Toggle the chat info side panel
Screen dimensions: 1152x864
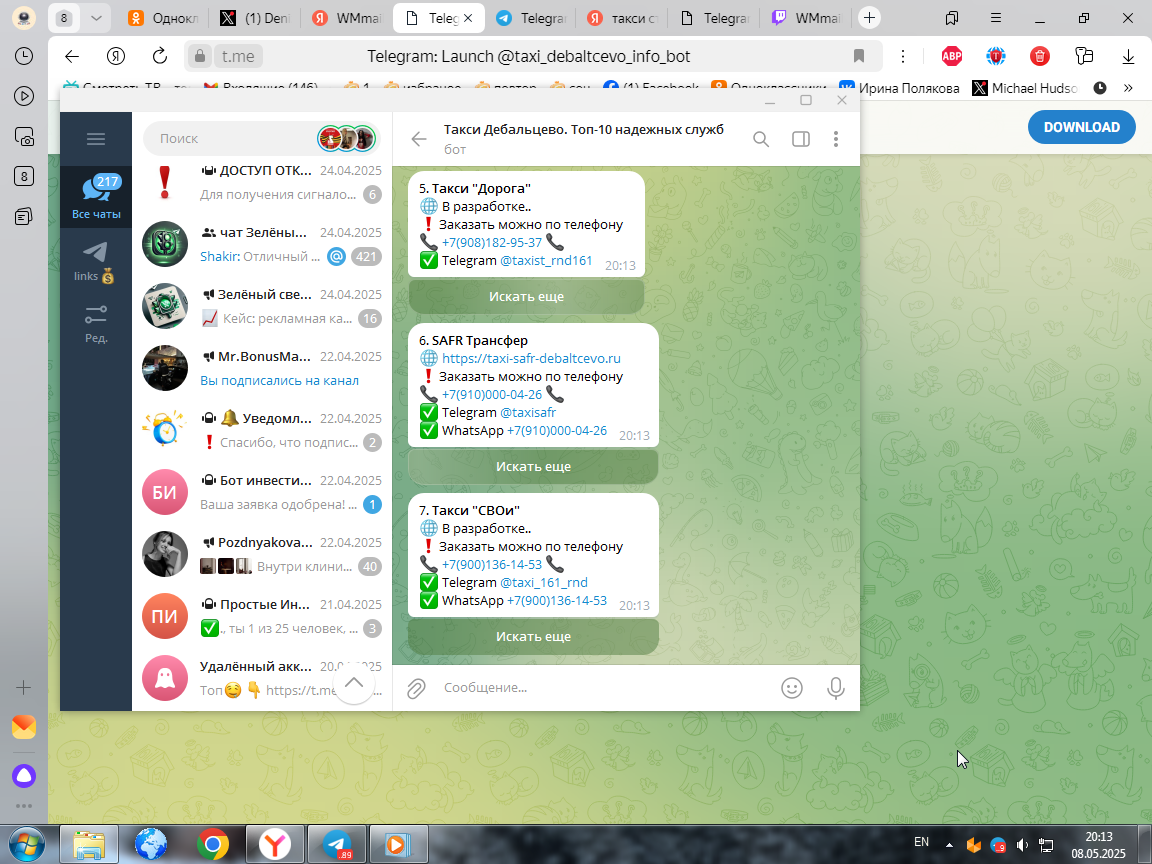[x=801, y=139]
